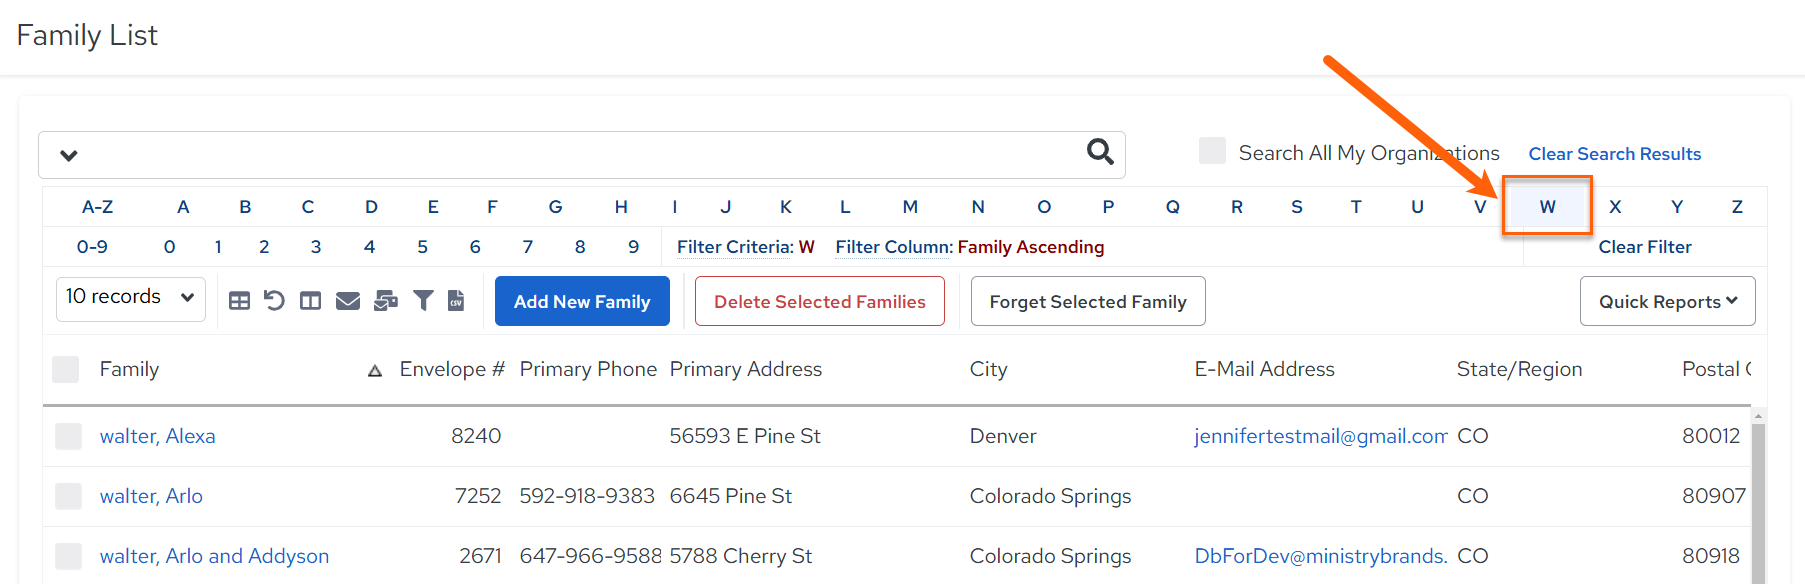Image resolution: width=1805 pixels, height=584 pixels.
Task: Export the list using the CSV icon
Action: [456, 300]
